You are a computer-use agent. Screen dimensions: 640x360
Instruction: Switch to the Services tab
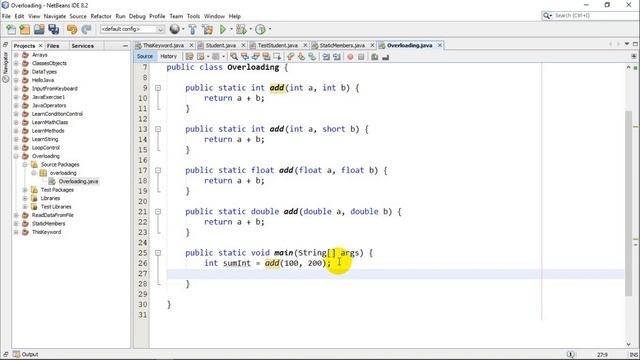click(x=82, y=46)
